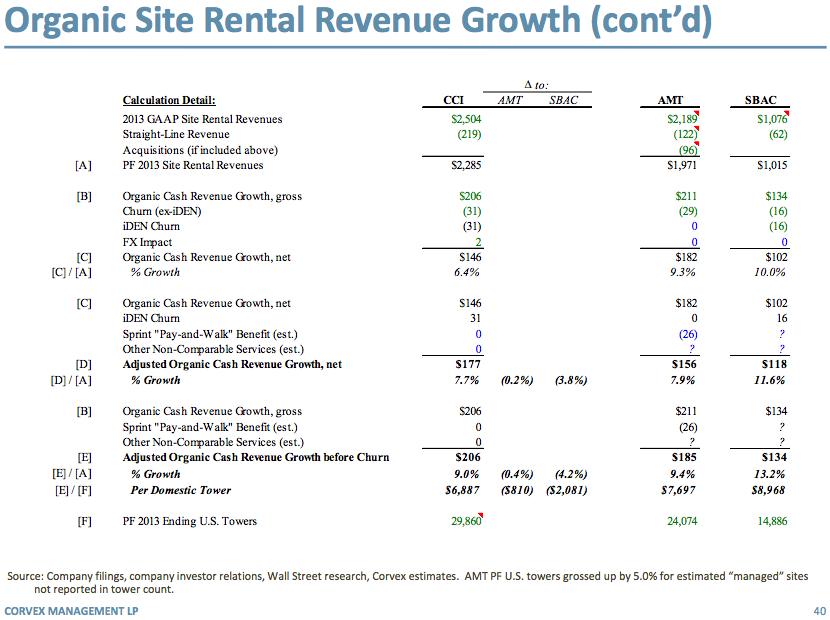Click the red comment marker on SBAC $1,076
Viewport: 830px width, 620px height.
pyautogui.click(x=786, y=115)
